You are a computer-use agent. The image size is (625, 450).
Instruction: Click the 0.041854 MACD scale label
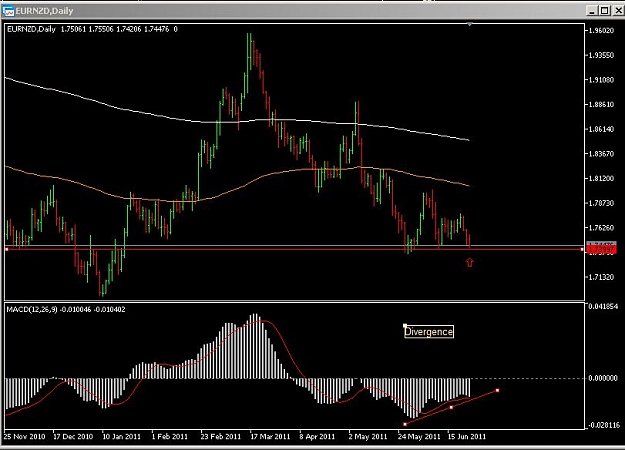[x=603, y=307]
